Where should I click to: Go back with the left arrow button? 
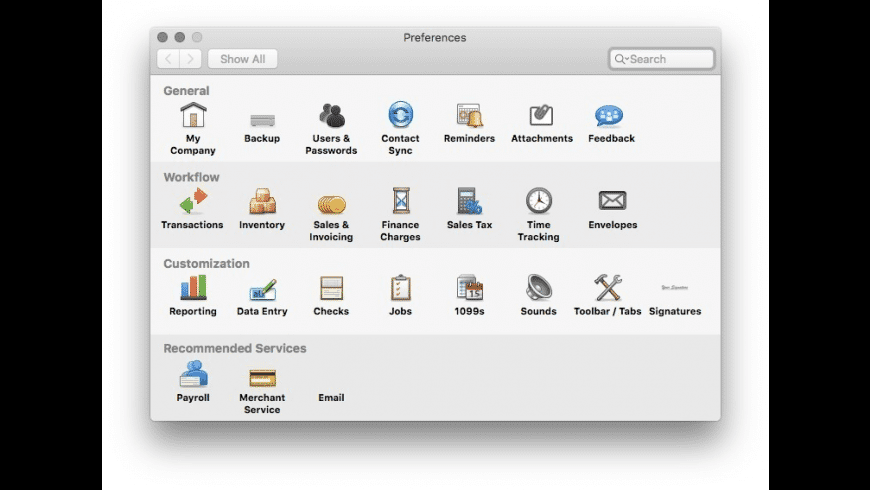point(168,59)
